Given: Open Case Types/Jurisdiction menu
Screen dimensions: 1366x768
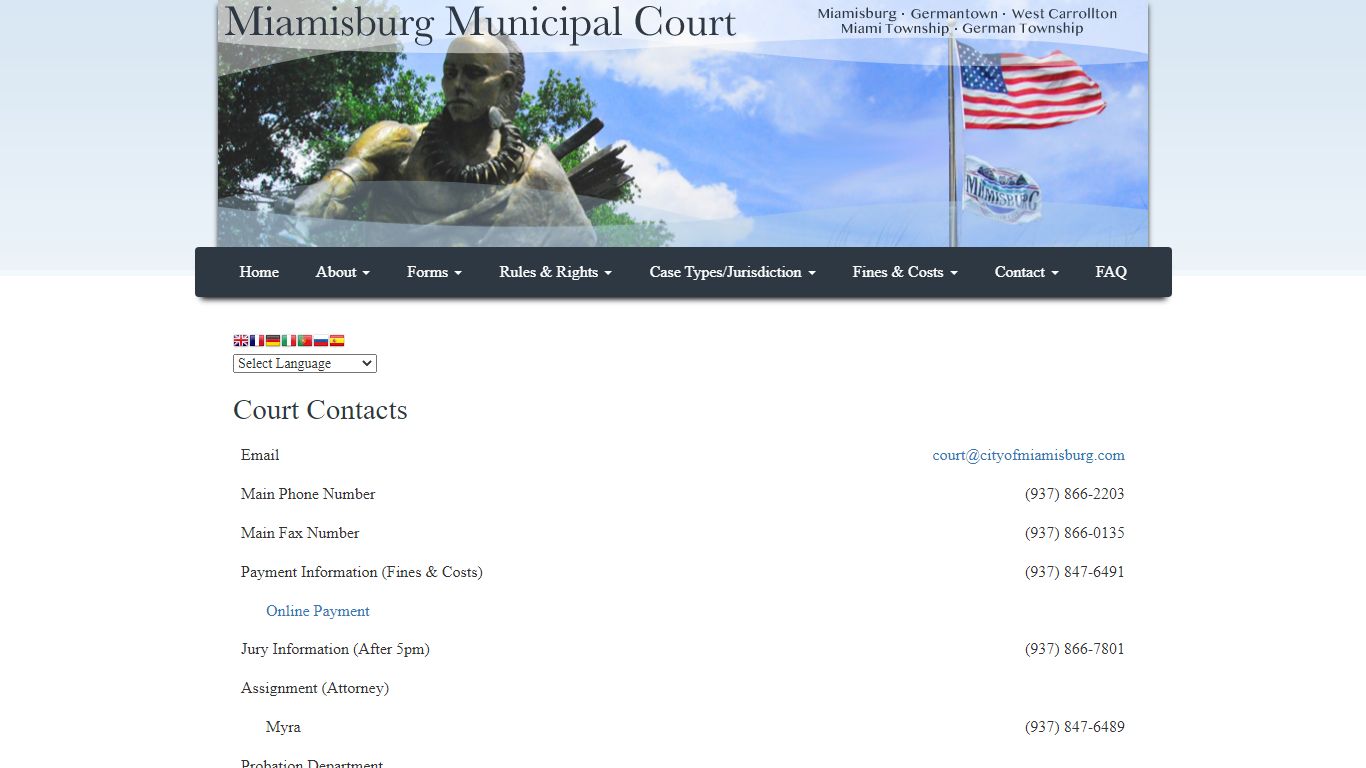Looking at the screenshot, I should [x=733, y=272].
